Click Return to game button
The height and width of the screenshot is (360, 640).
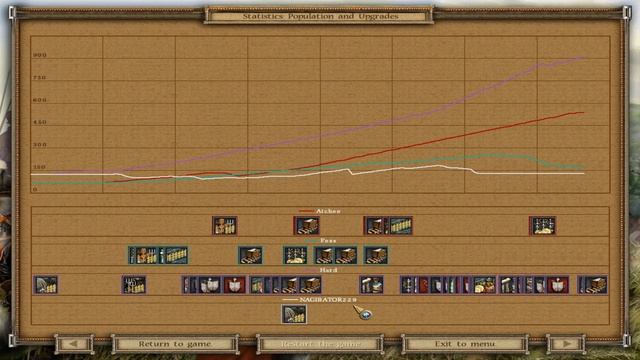click(175, 344)
